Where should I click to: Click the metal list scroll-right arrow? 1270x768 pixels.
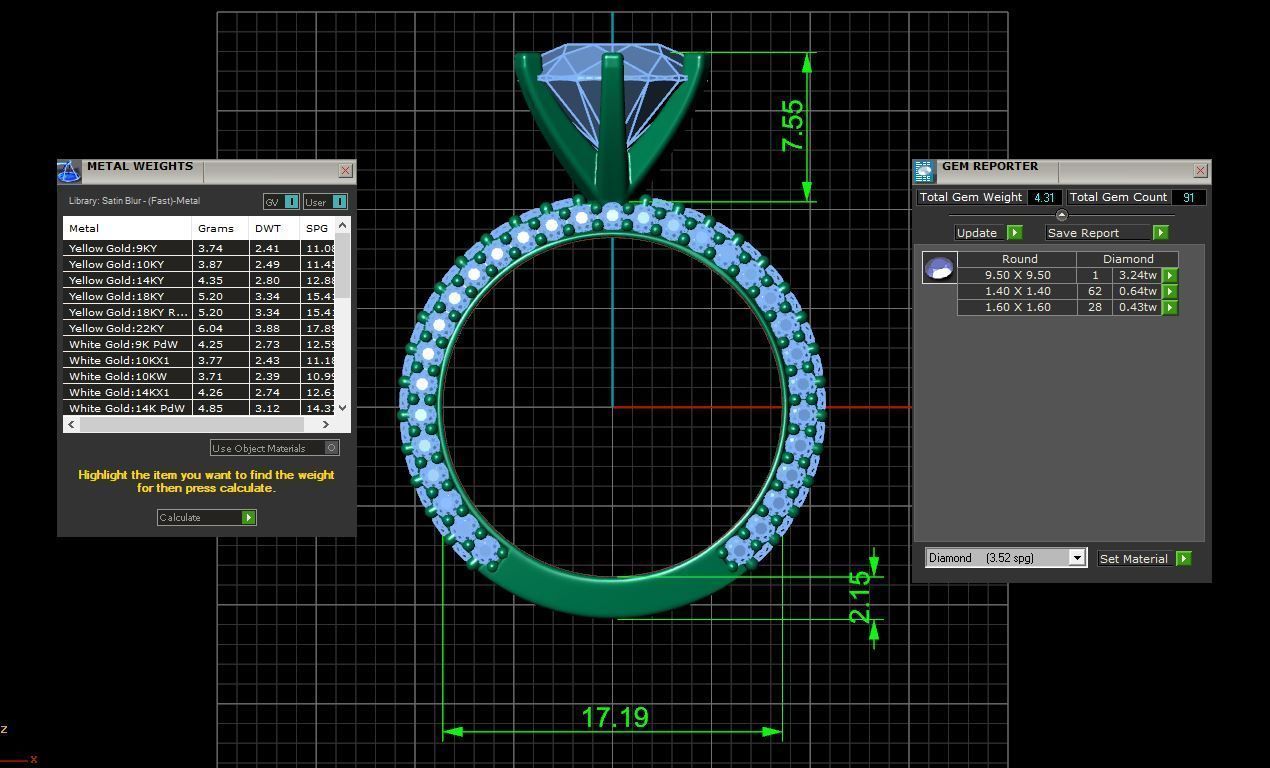(x=326, y=424)
